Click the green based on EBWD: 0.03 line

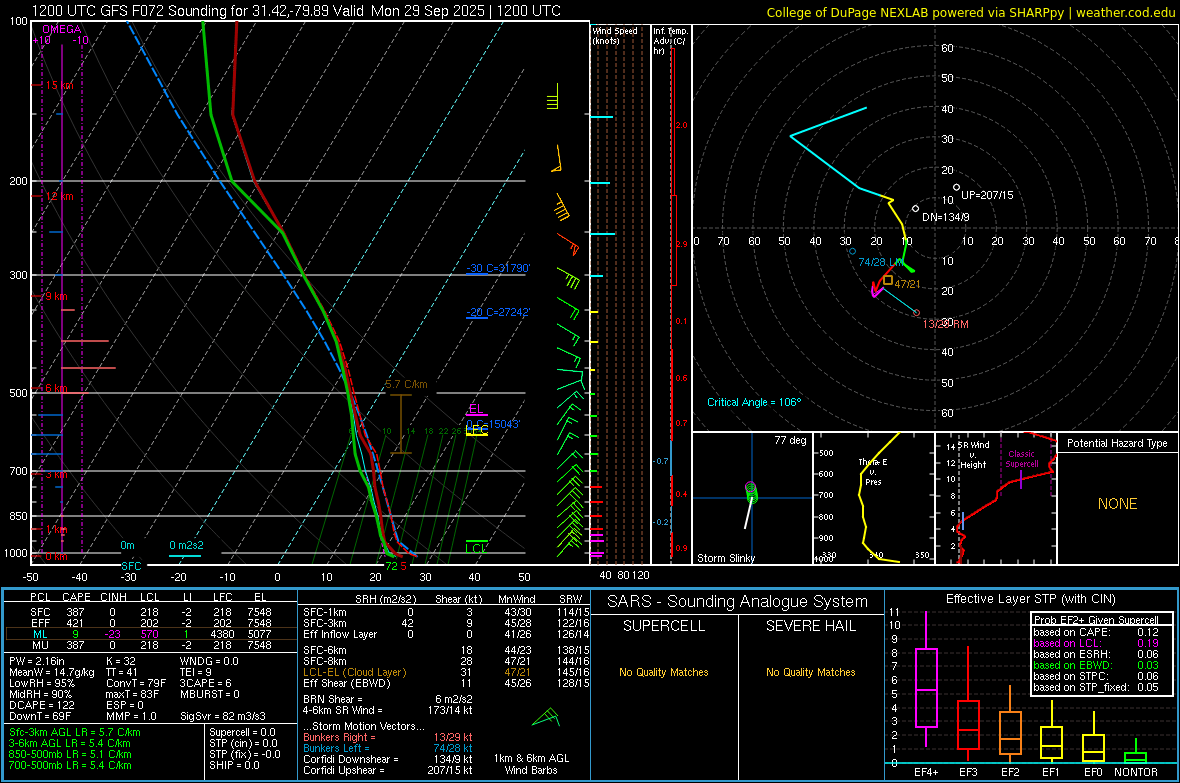(1096, 665)
